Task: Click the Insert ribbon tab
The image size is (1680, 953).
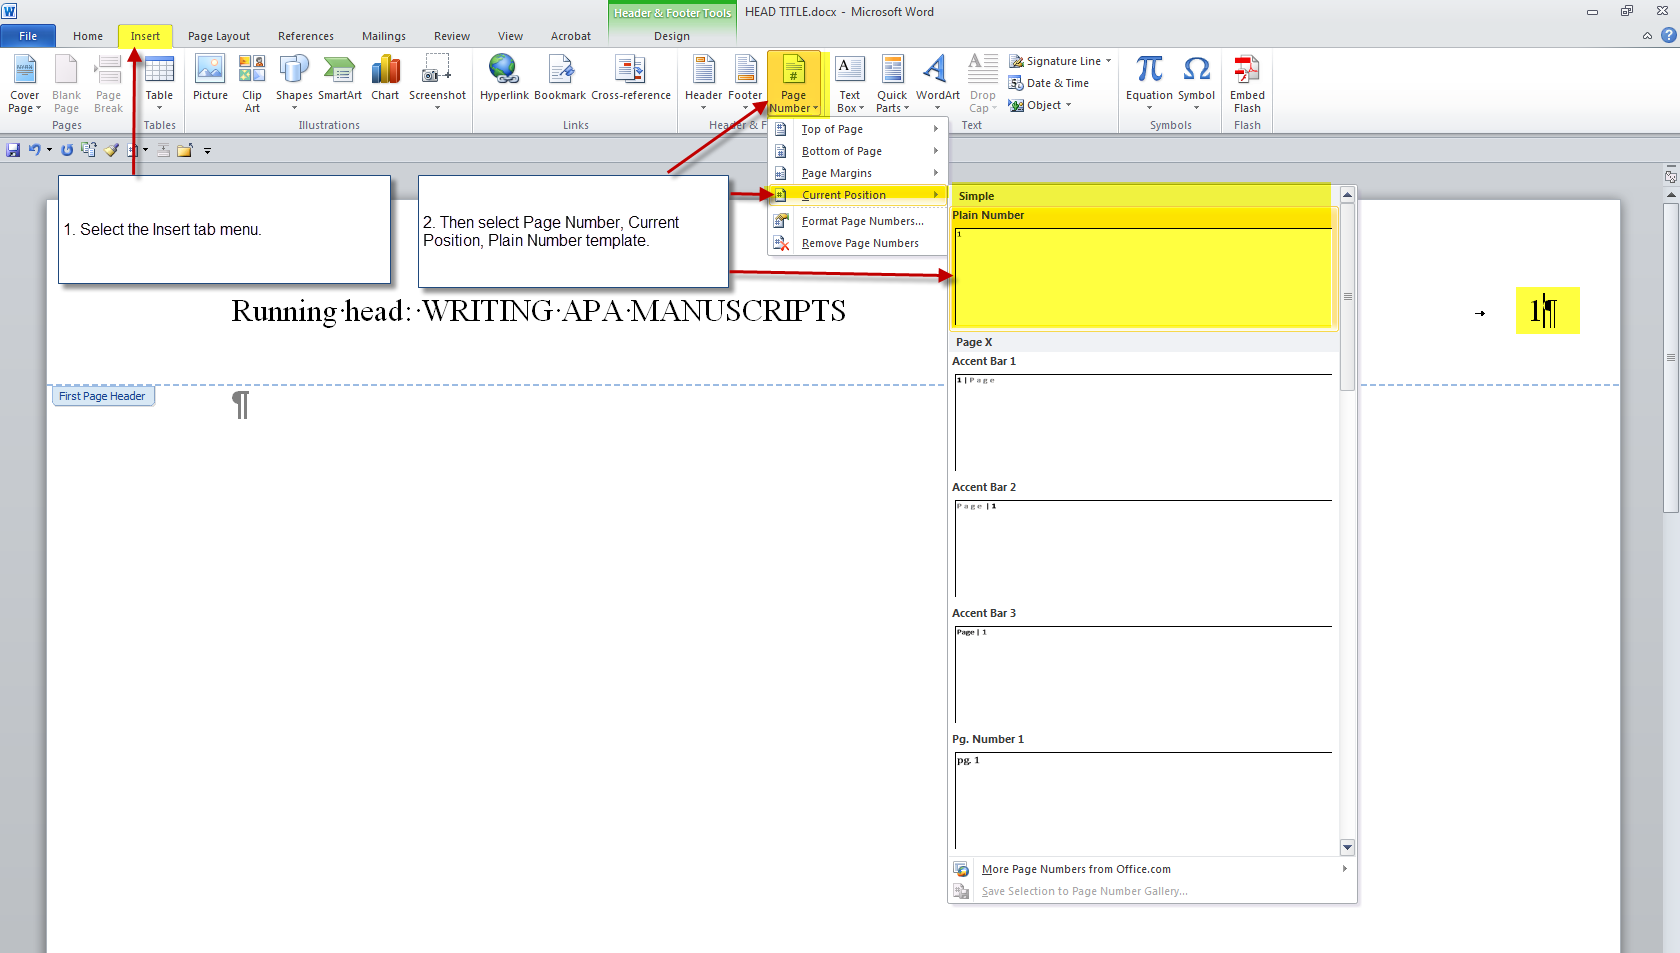Action: pyautogui.click(x=145, y=36)
